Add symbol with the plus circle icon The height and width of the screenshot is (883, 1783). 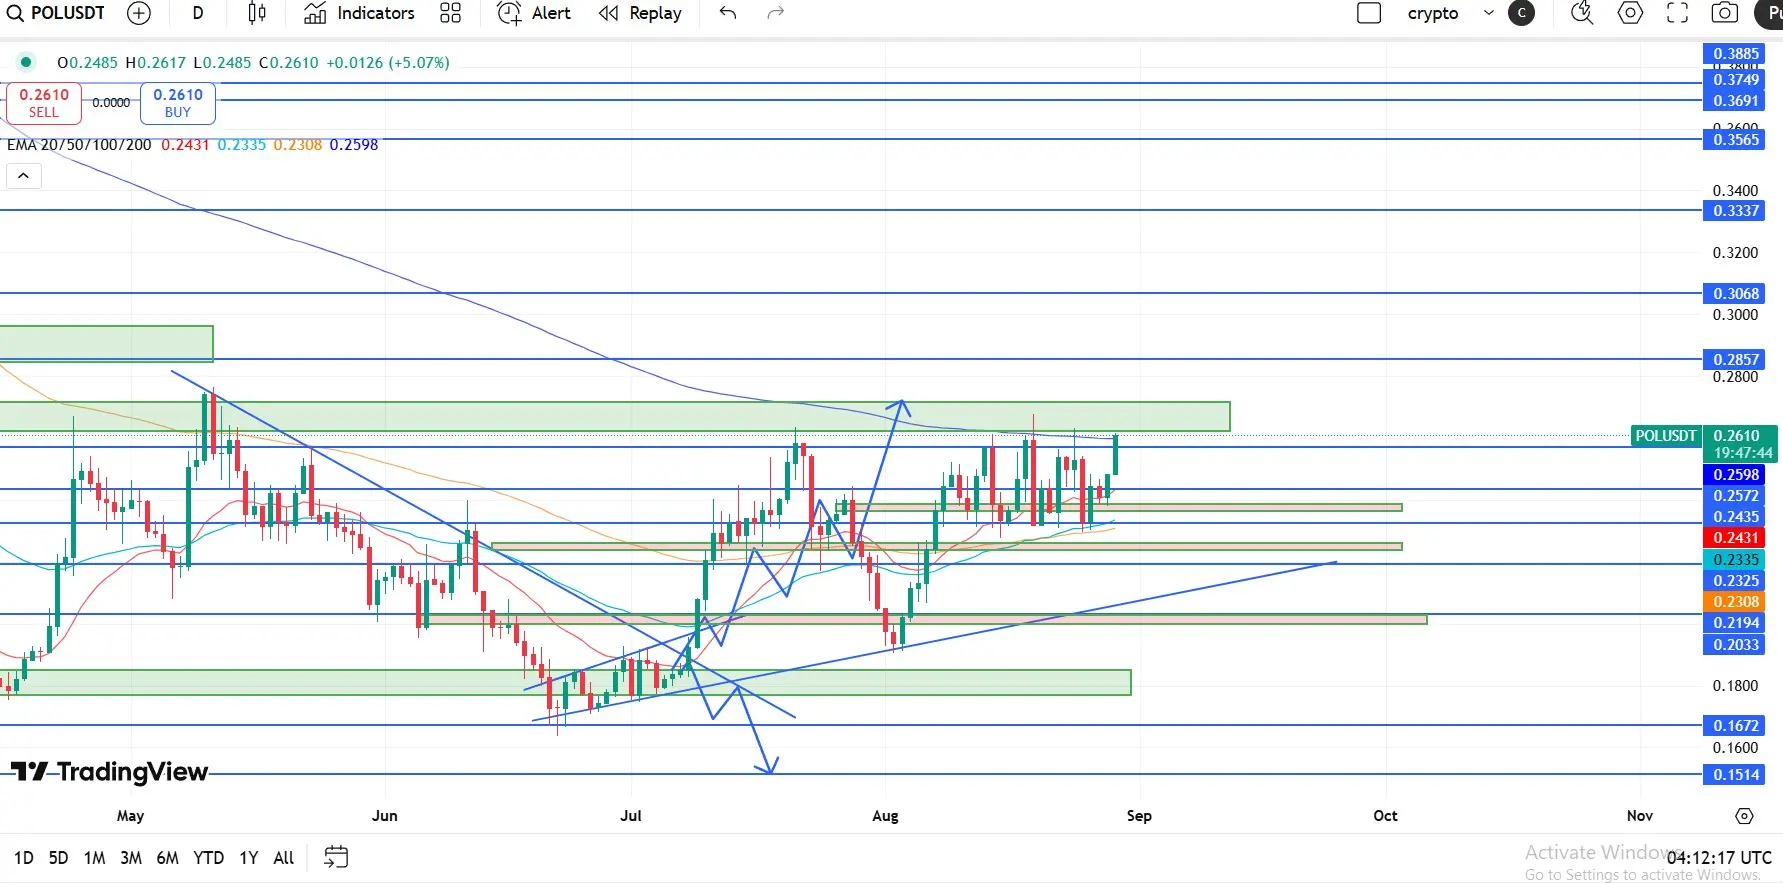(139, 13)
